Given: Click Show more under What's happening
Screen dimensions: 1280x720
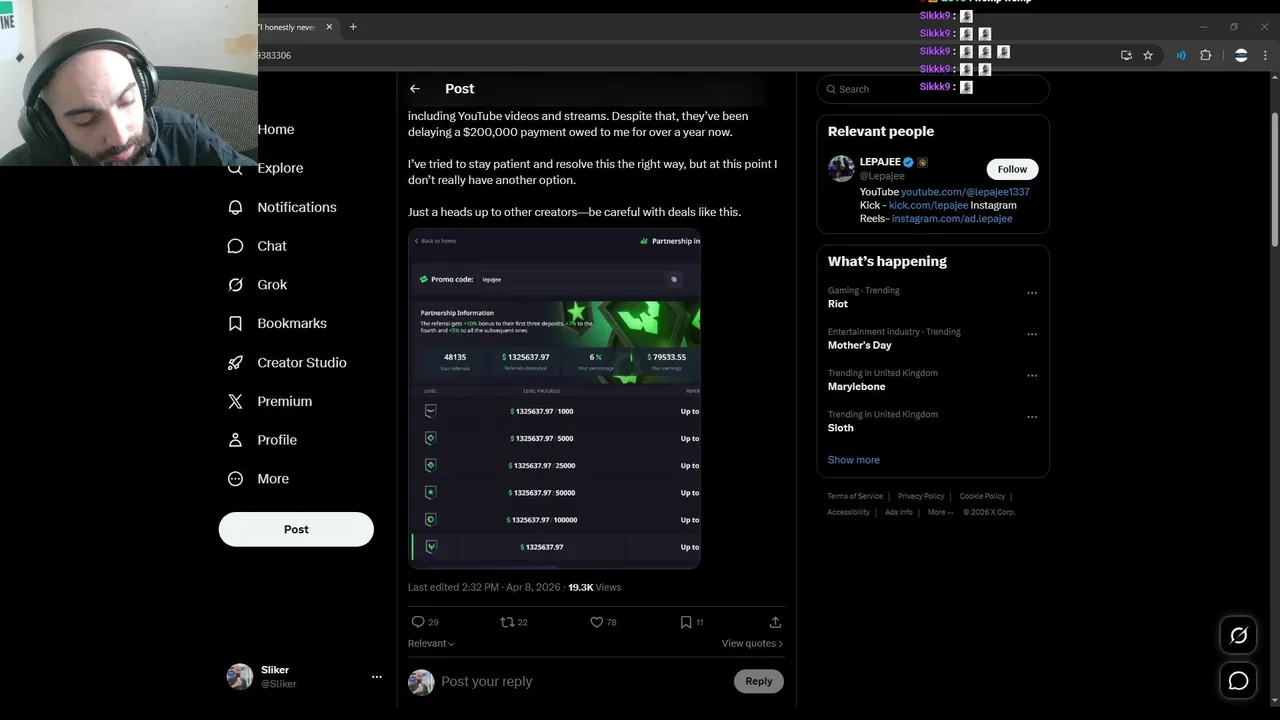Looking at the screenshot, I should click(x=854, y=460).
